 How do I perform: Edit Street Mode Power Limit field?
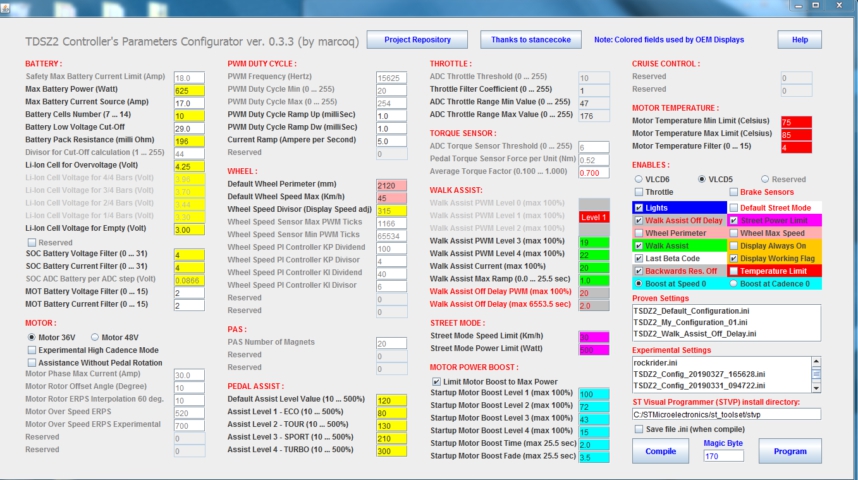[594, 349]
